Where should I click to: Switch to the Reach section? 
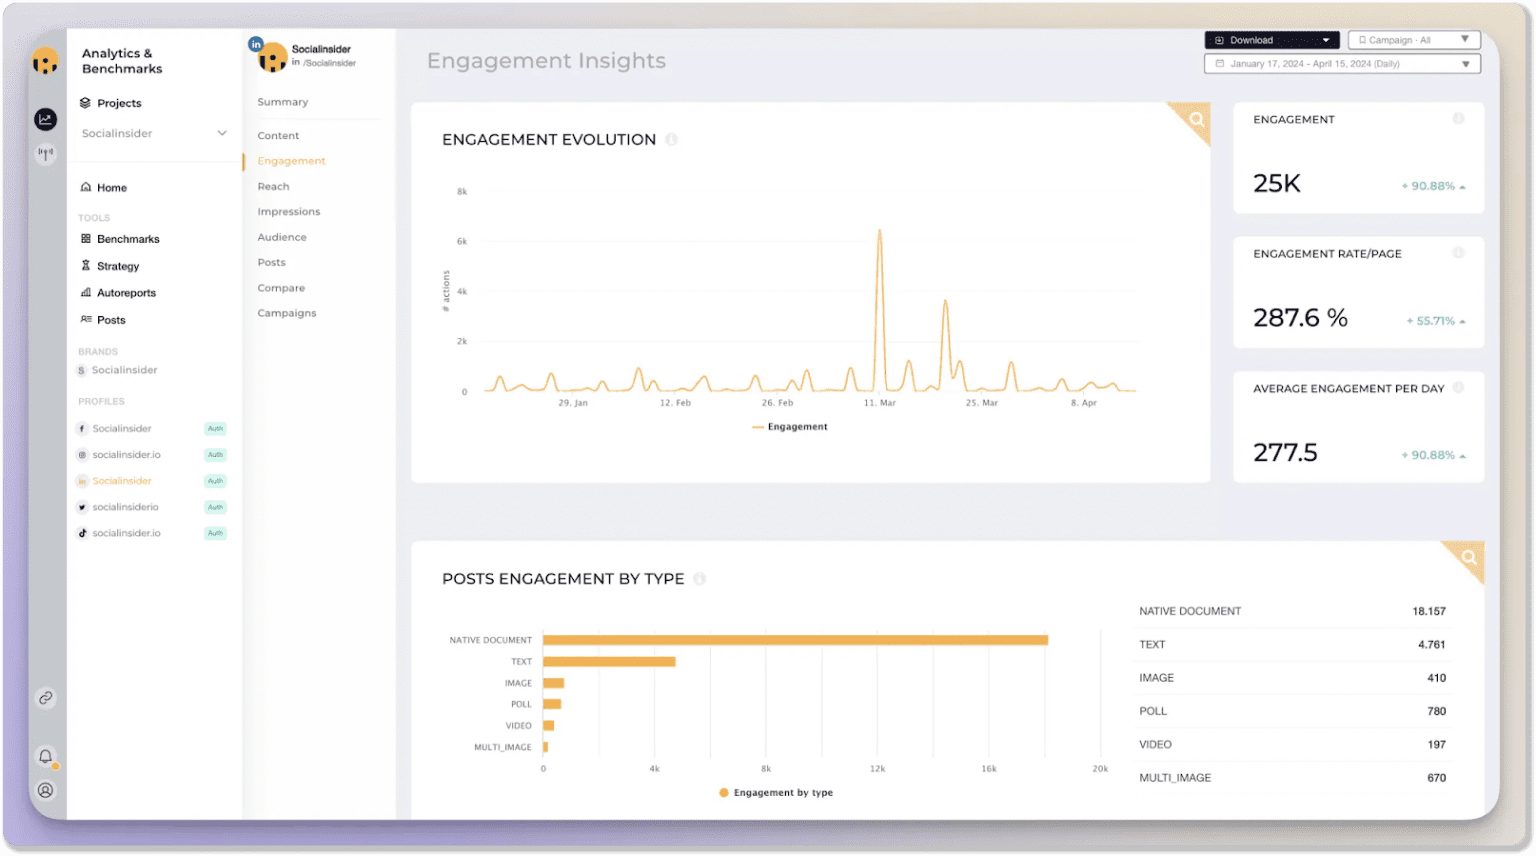coord(273,186)
